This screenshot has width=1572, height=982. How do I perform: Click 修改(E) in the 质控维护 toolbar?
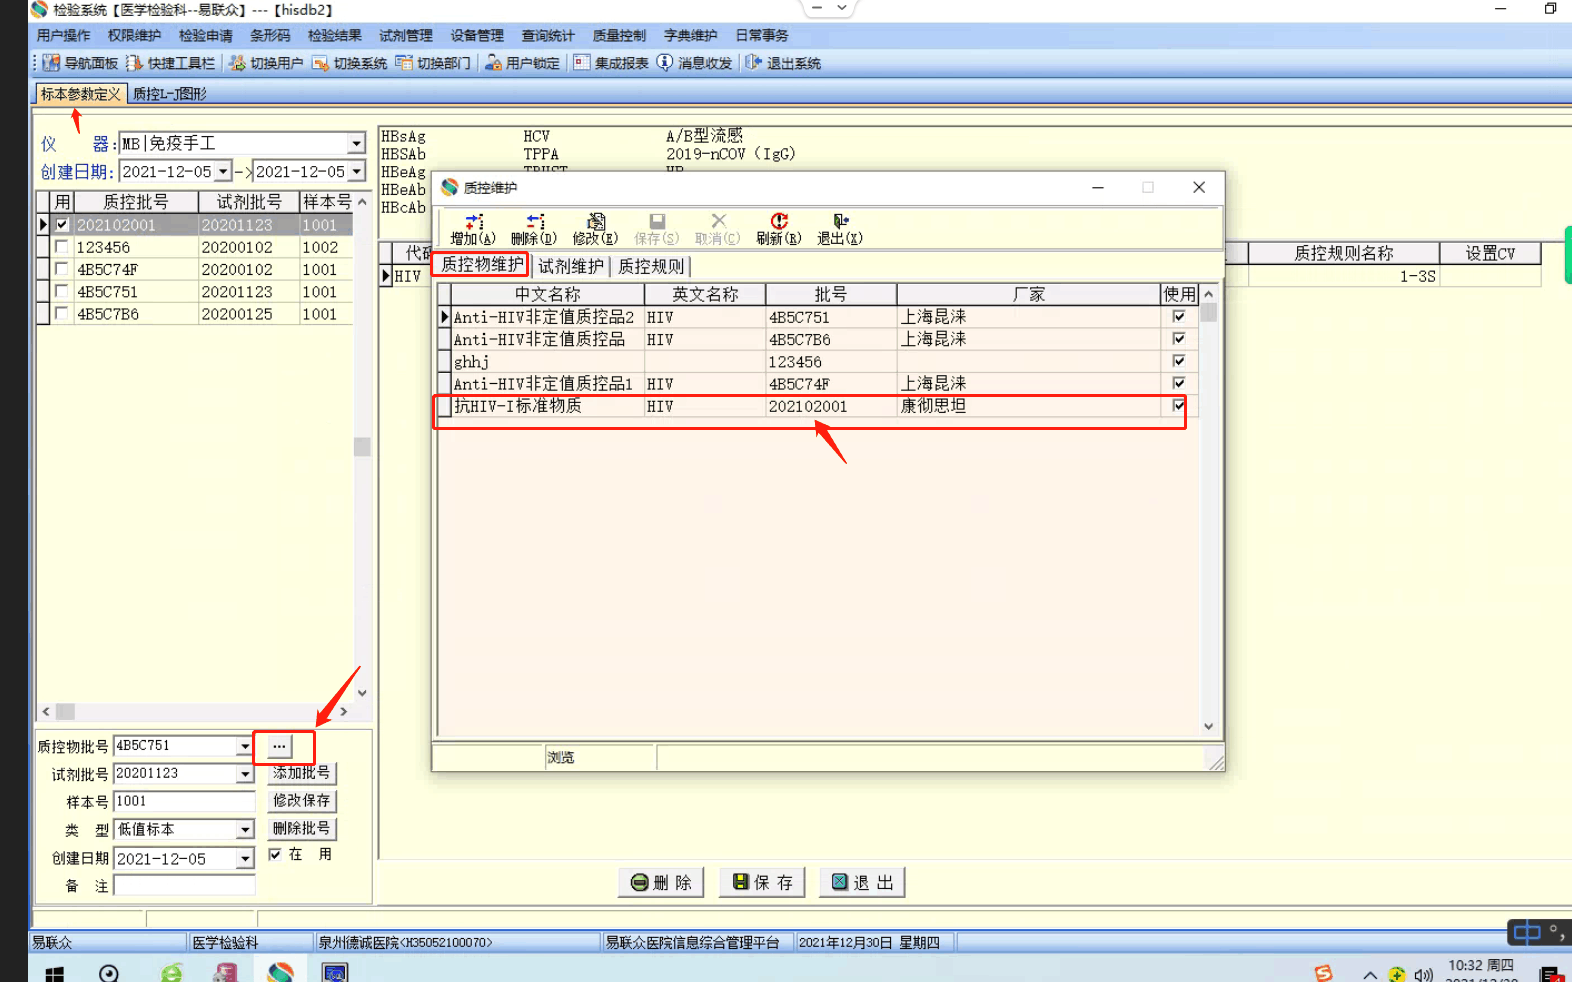595,229
